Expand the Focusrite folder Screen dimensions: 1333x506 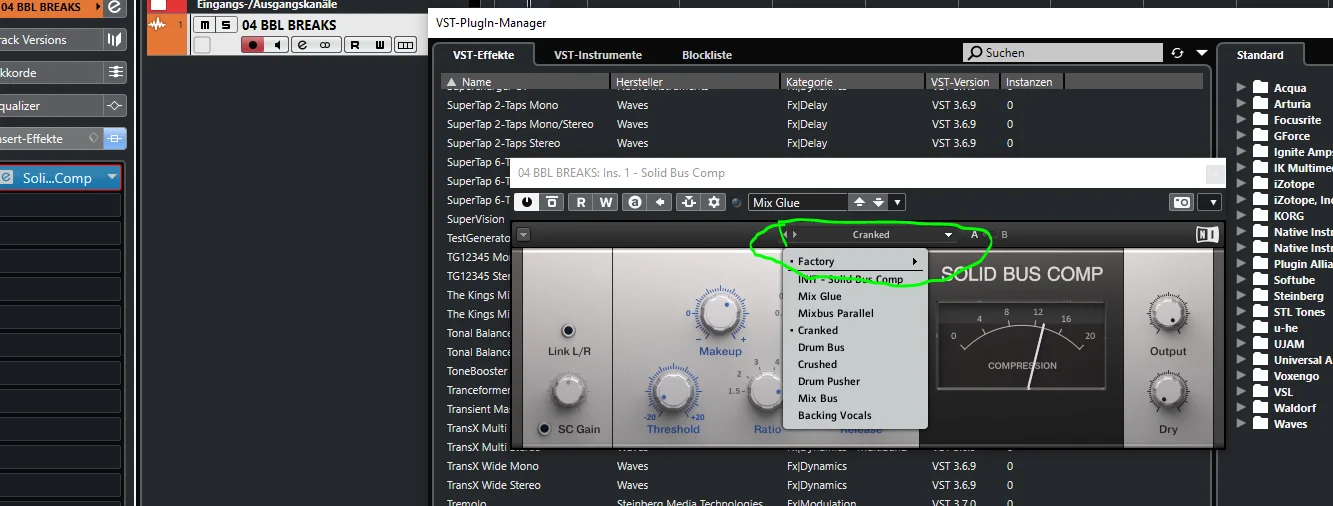[x=1241, y=120]
